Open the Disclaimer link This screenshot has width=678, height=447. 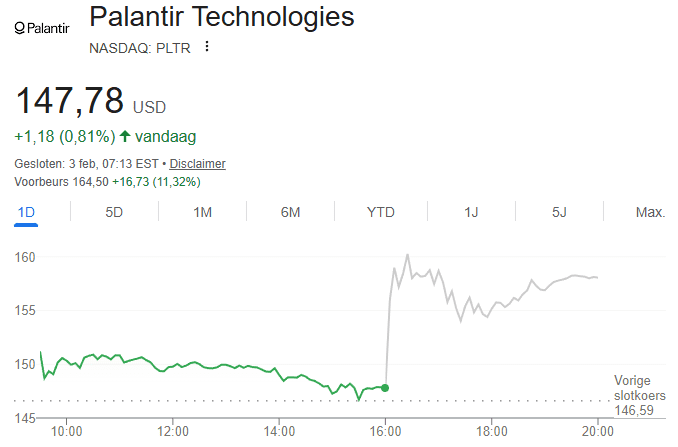[x=197, y=163]
